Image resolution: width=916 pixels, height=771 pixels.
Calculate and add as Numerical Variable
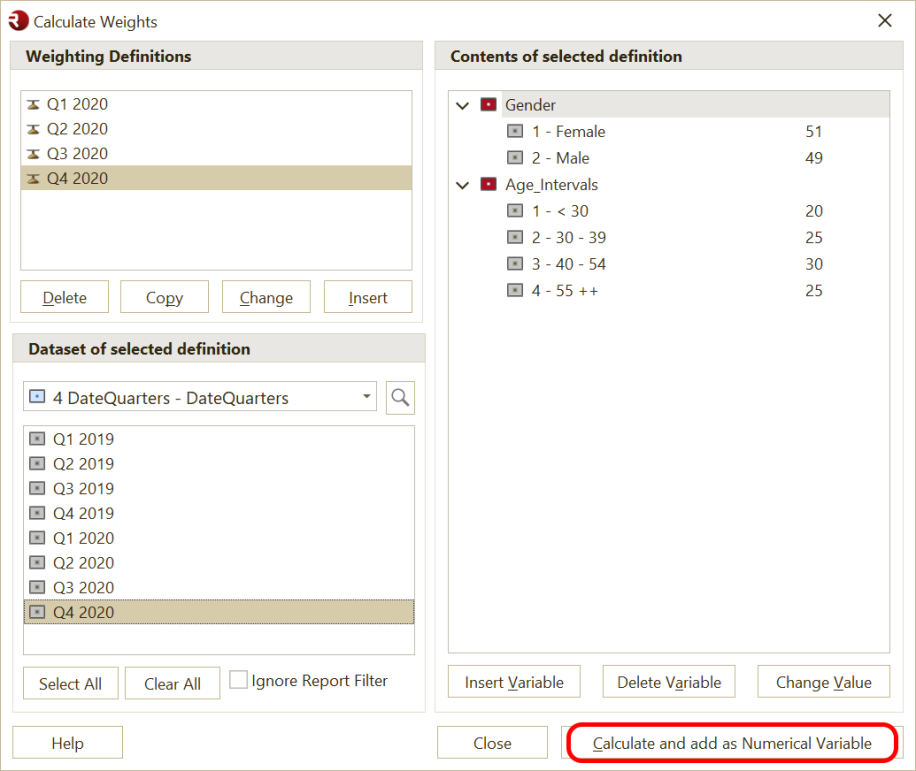(733, 742)
